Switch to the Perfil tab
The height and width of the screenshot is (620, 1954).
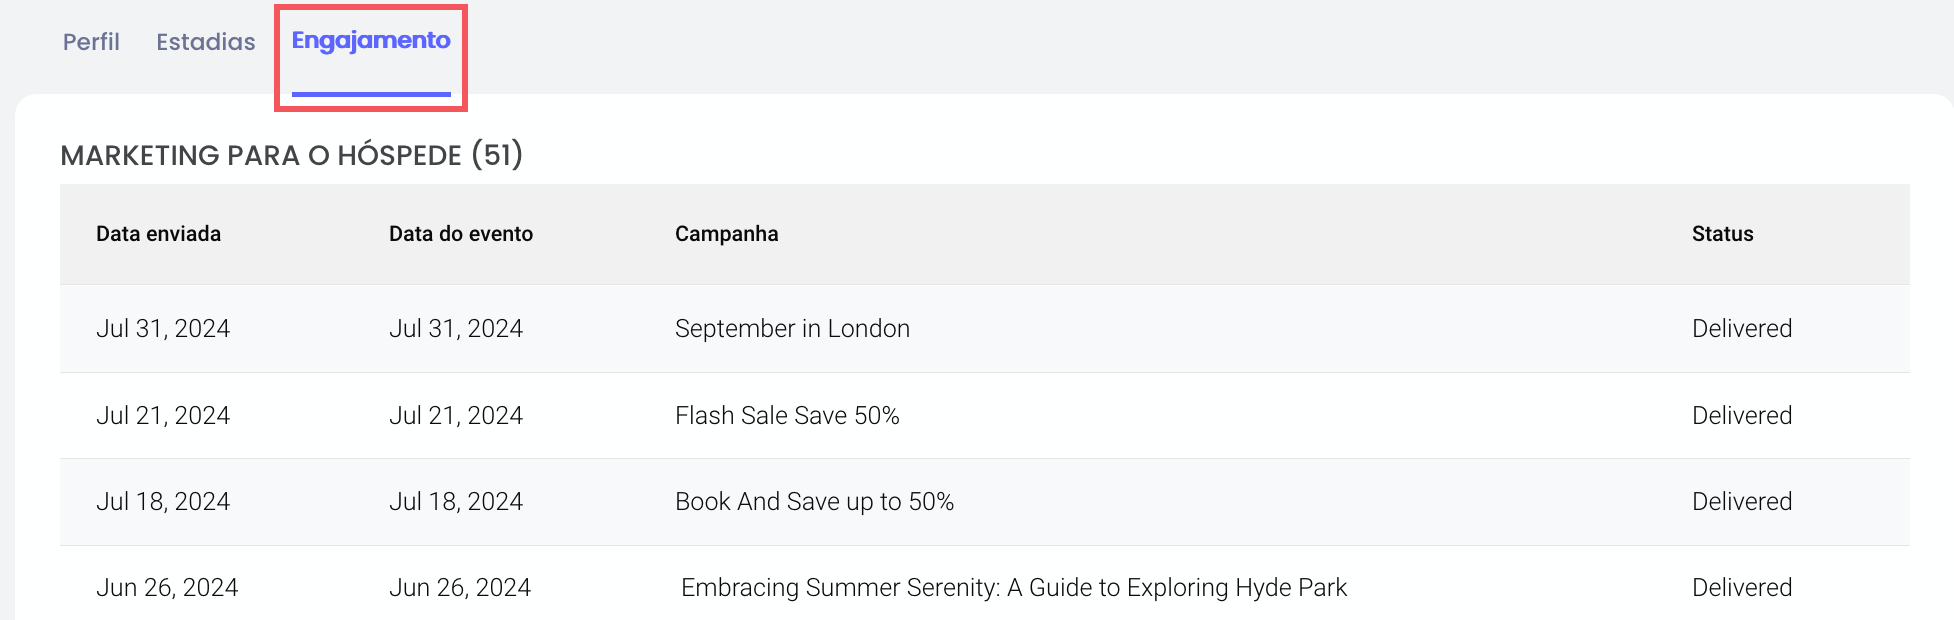coord(91,42)
